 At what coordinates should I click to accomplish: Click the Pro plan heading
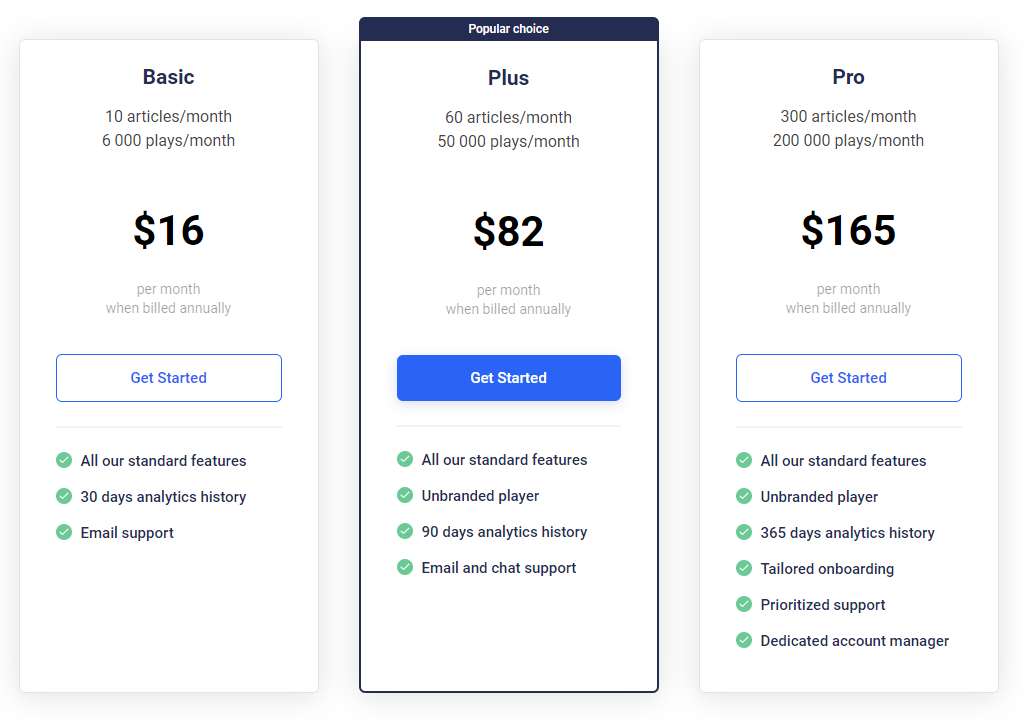[849, 77]
